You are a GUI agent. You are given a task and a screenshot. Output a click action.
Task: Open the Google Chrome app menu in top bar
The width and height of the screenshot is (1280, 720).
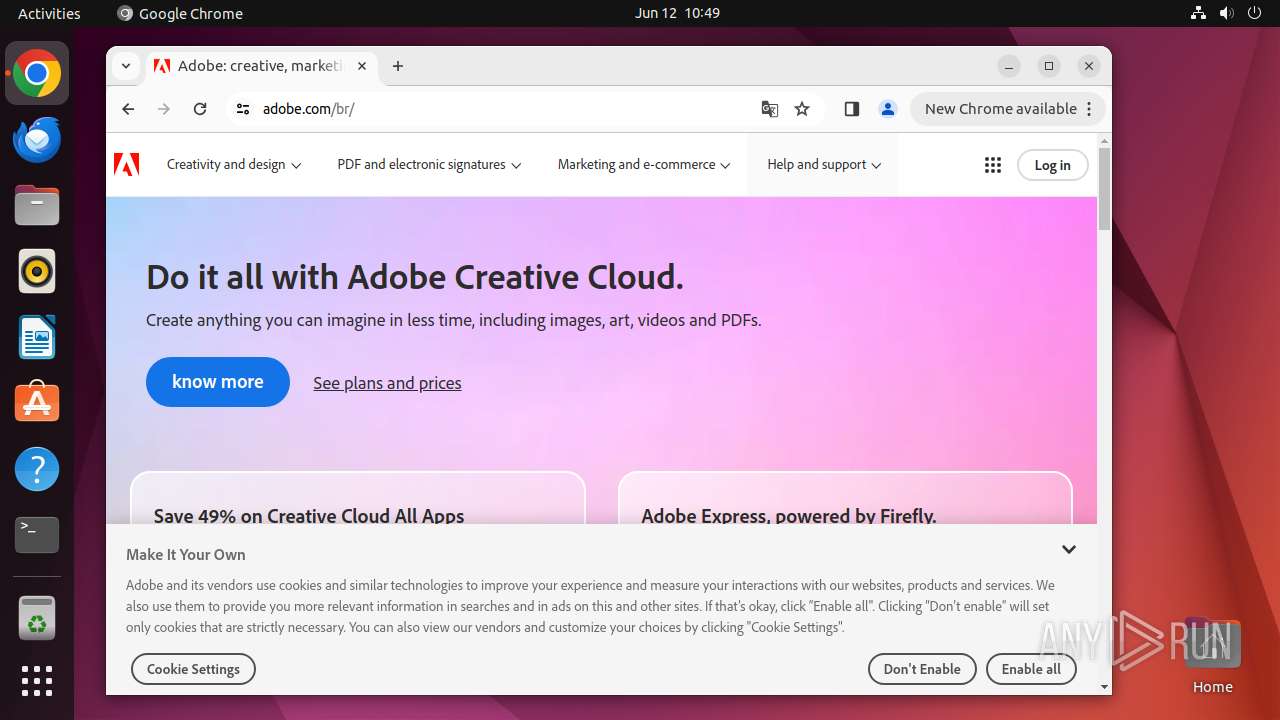[x=180, y=13]
